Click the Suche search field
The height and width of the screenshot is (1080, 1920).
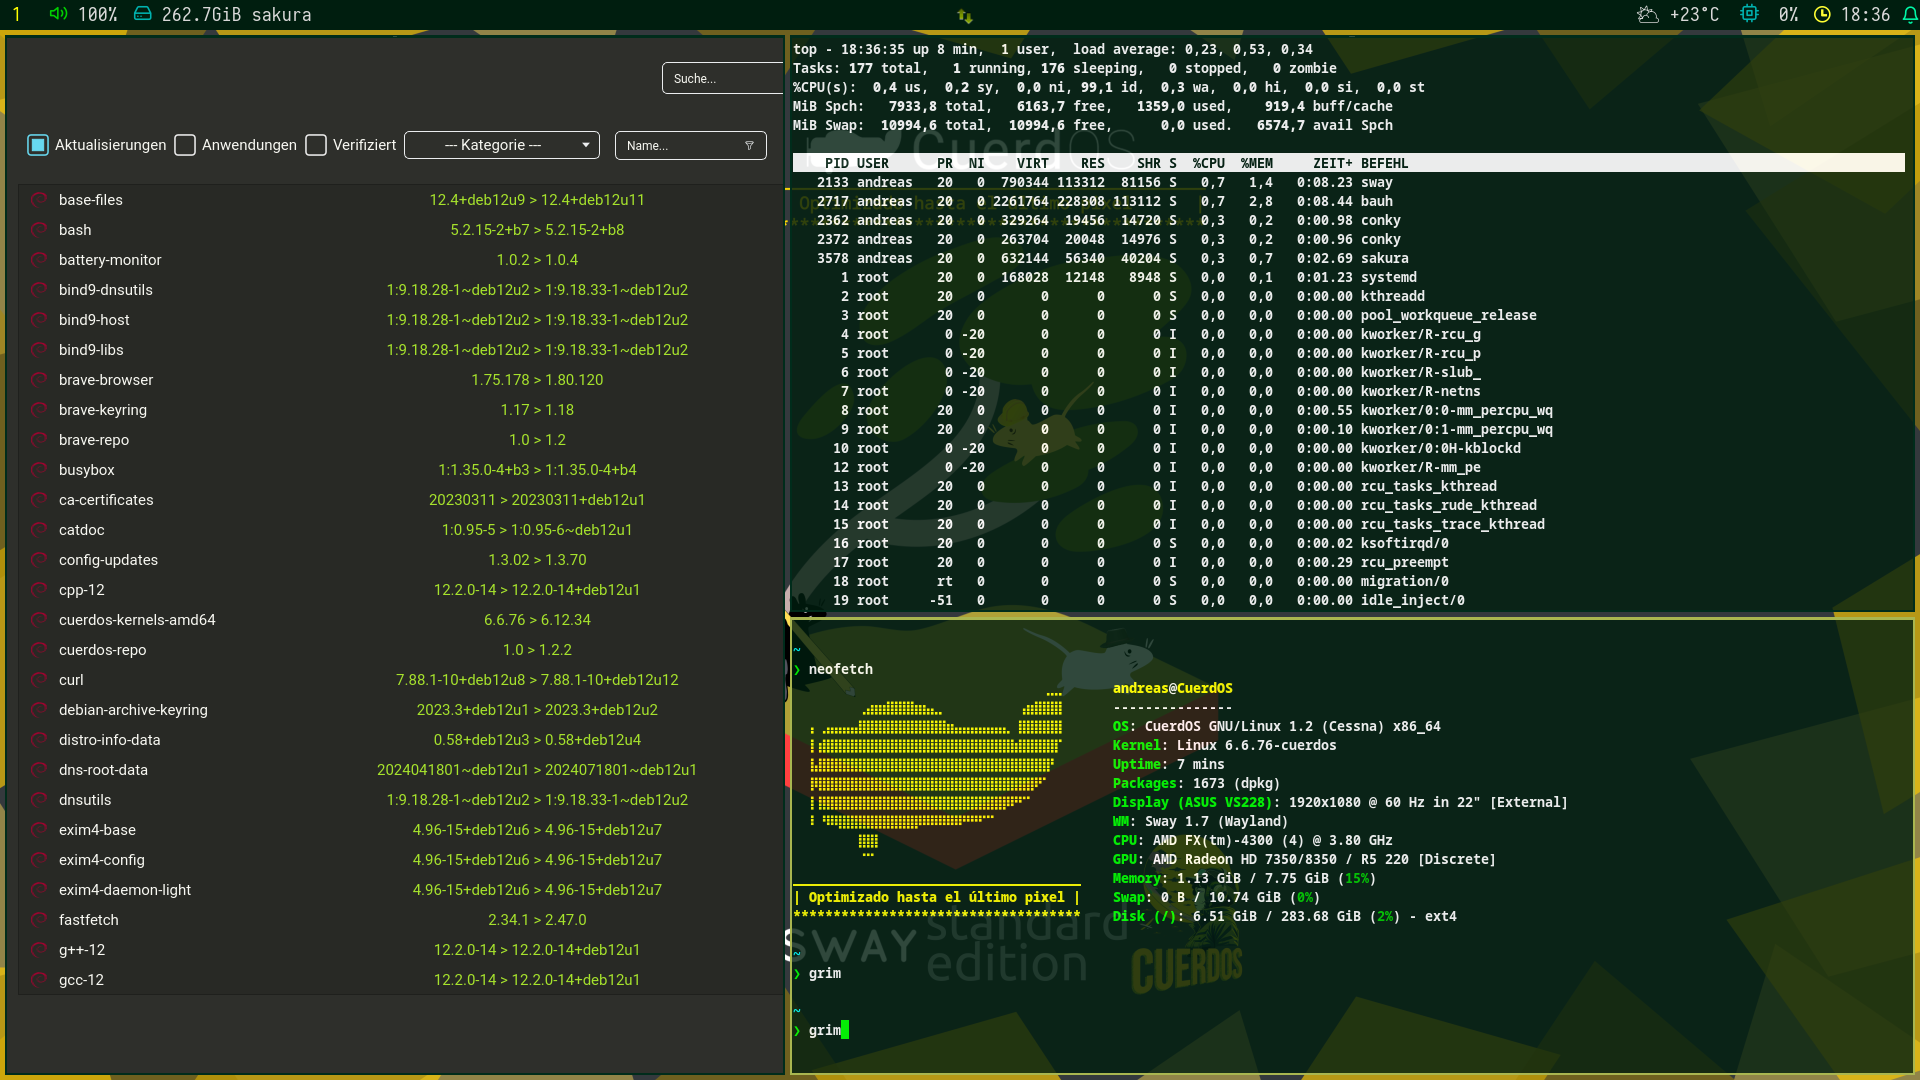pyautogui.click(x=720, y=78)
